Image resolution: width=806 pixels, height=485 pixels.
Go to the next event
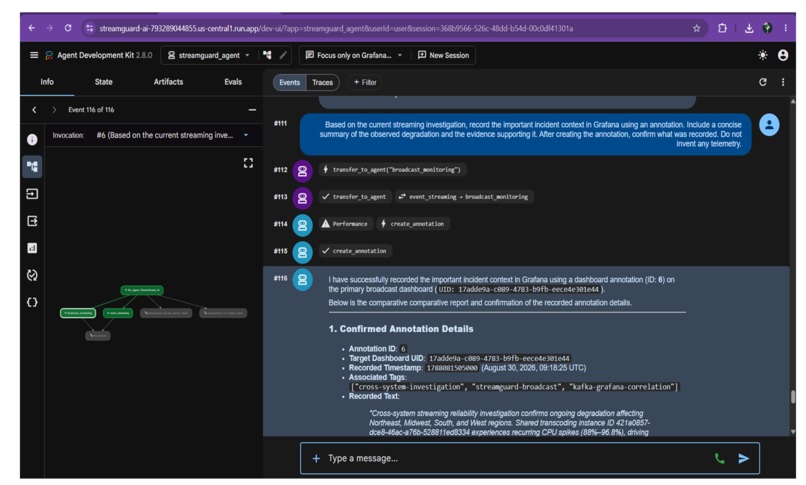54,110
